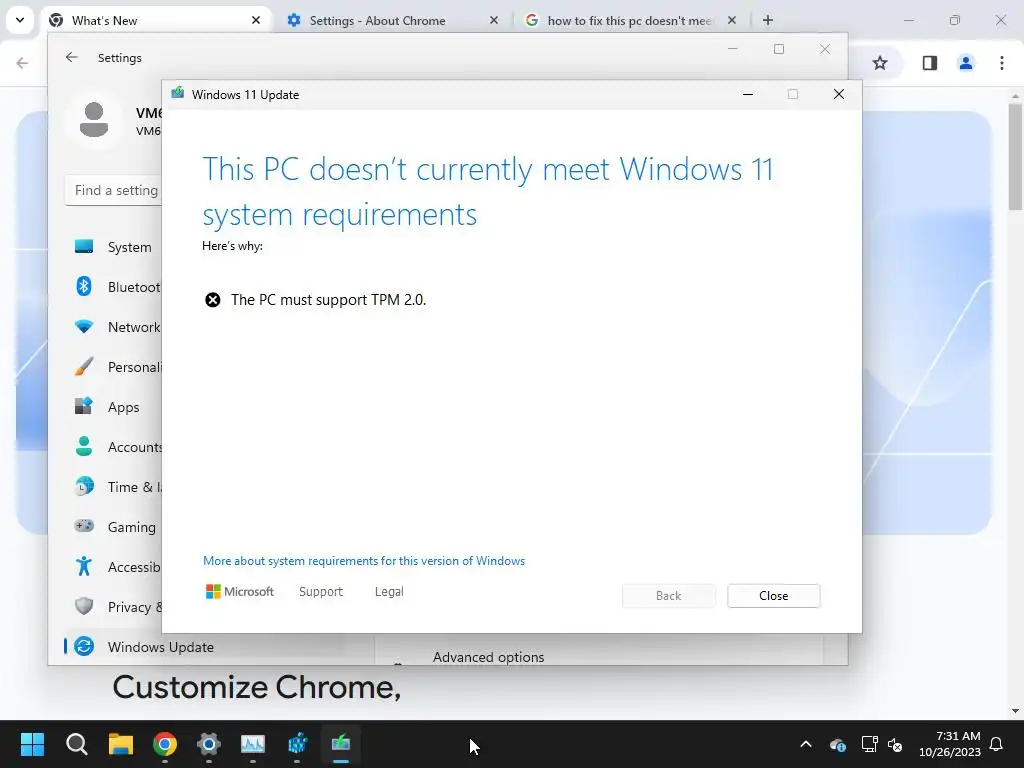Open Advanced options in Settings window
The image size is (1024, 768).
[488, 657]
